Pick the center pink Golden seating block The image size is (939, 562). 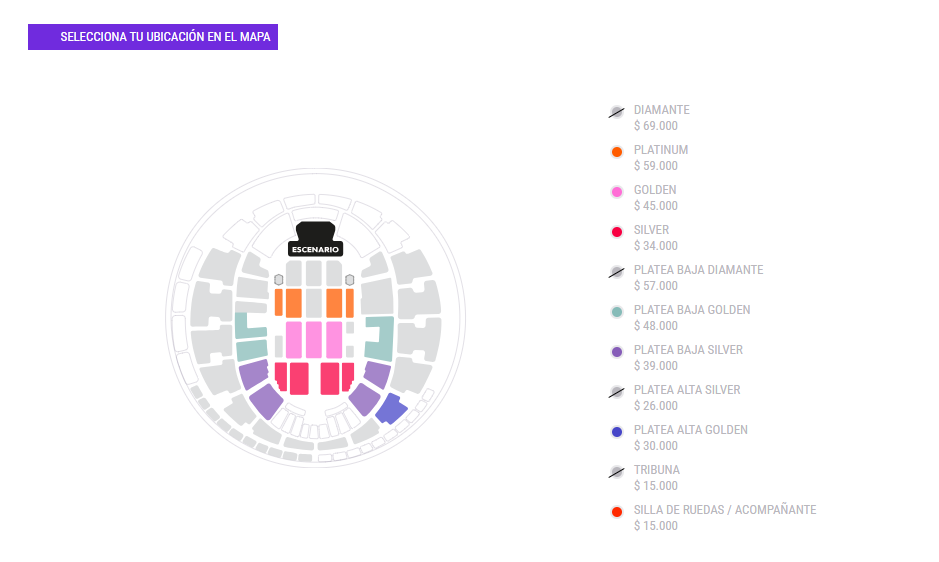(314, 340)
